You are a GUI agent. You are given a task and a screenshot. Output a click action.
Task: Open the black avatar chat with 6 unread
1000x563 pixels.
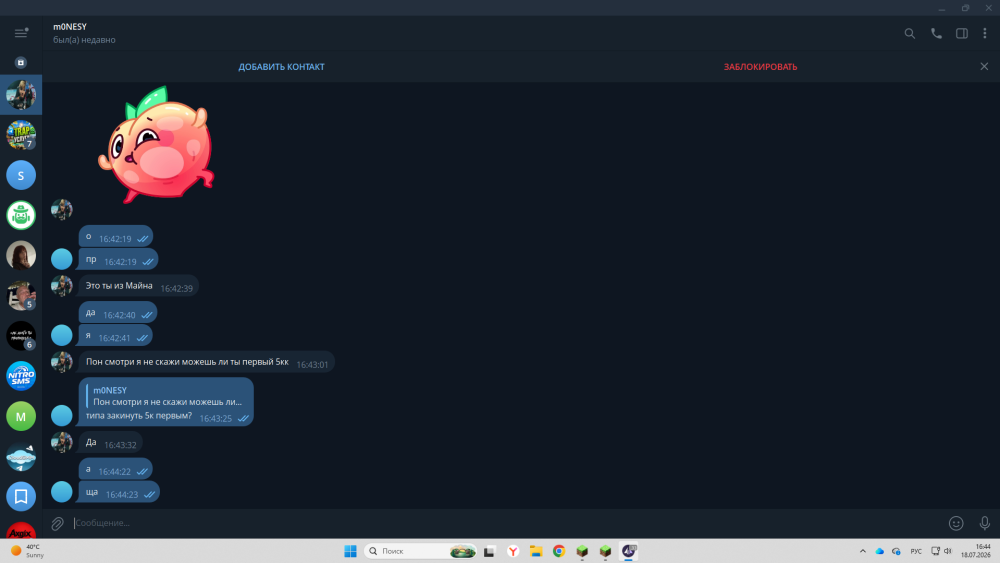pos(21,336)
